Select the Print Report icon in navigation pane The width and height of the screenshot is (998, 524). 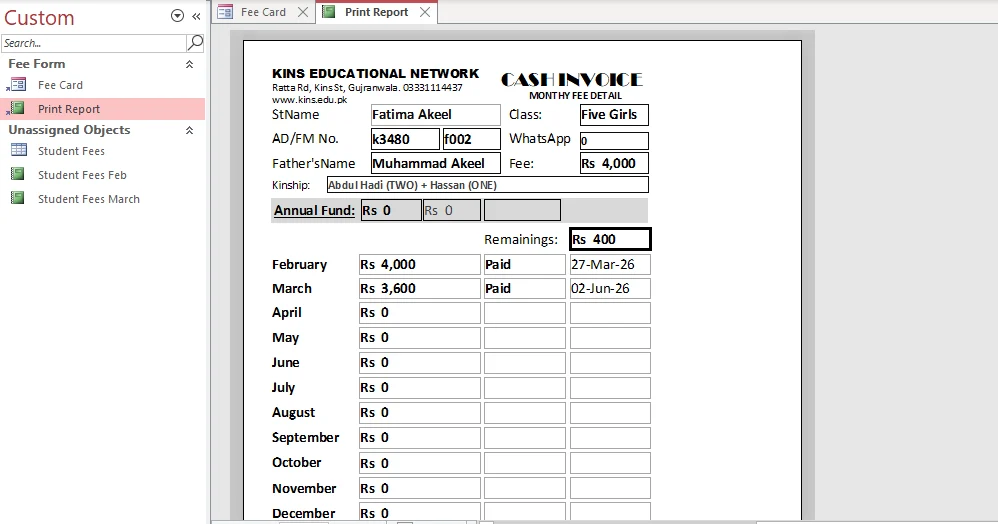18,109
